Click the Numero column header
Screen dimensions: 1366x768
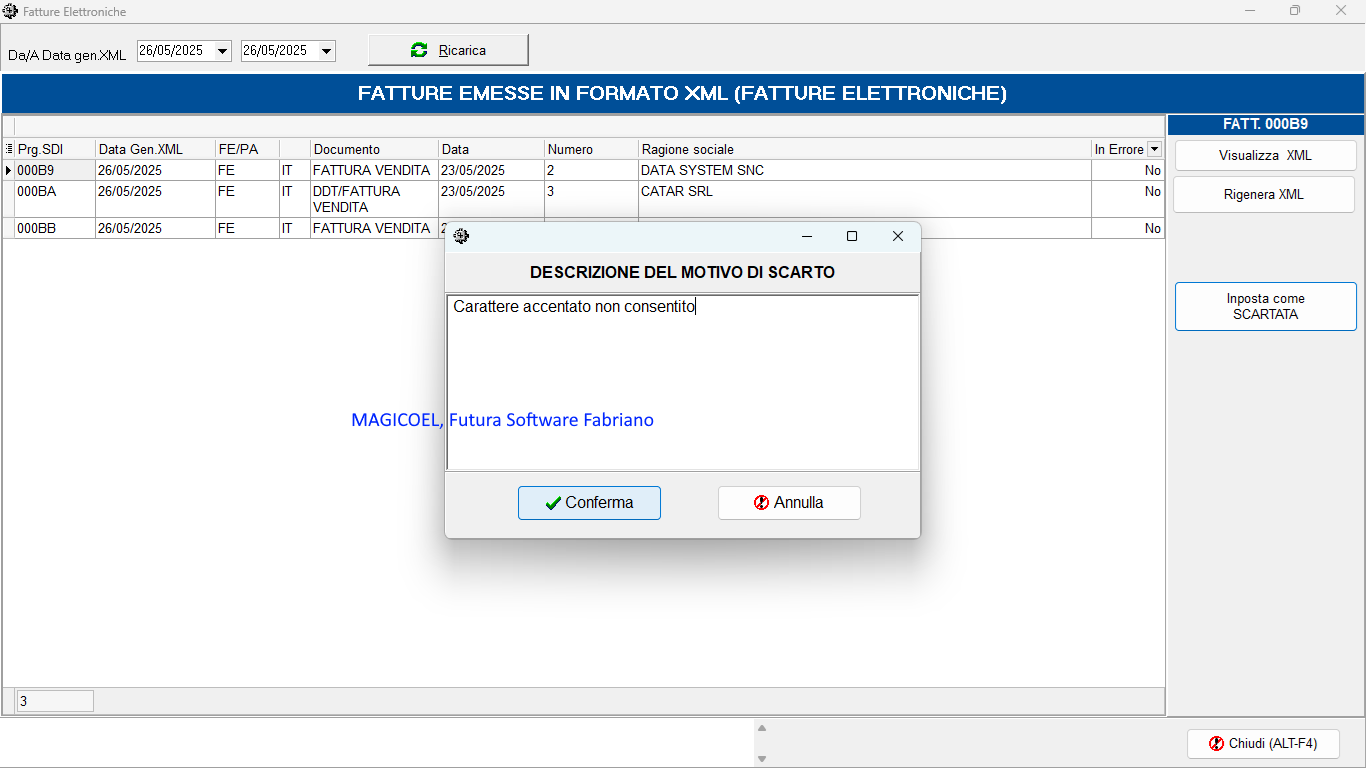pos(591,149)
